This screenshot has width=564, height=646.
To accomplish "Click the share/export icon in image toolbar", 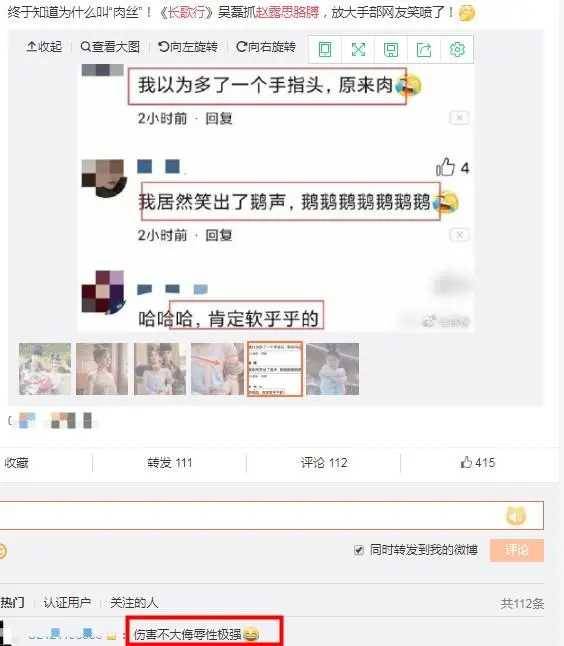I will coord(424,49).
